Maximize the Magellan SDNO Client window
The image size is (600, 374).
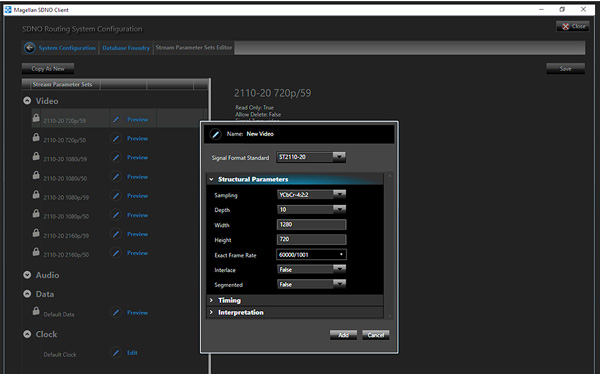[562, 10]
